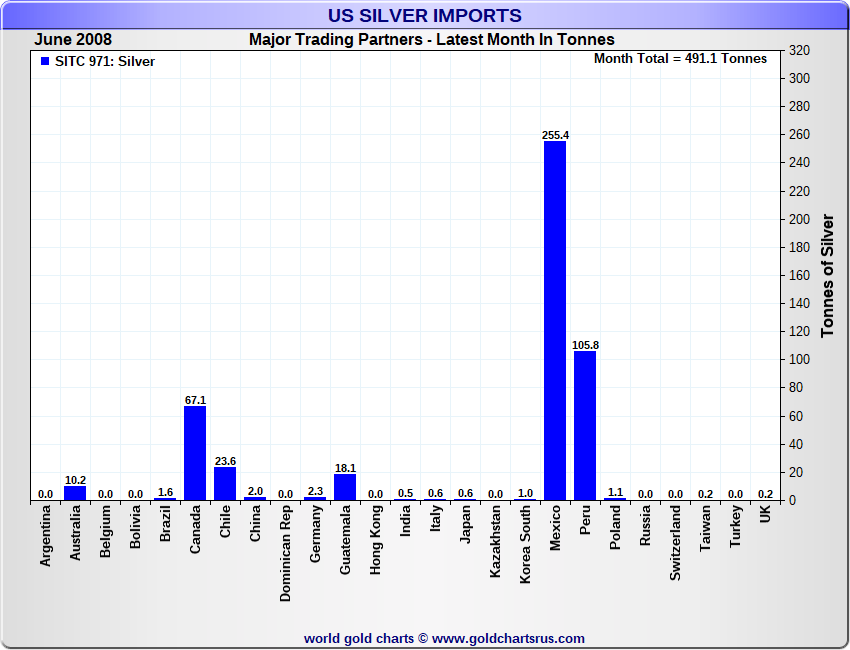The width and height of the screenshot is (850, 650).
Task: Click the 255.4 value label above Mexico
Action: click(555, 135)
